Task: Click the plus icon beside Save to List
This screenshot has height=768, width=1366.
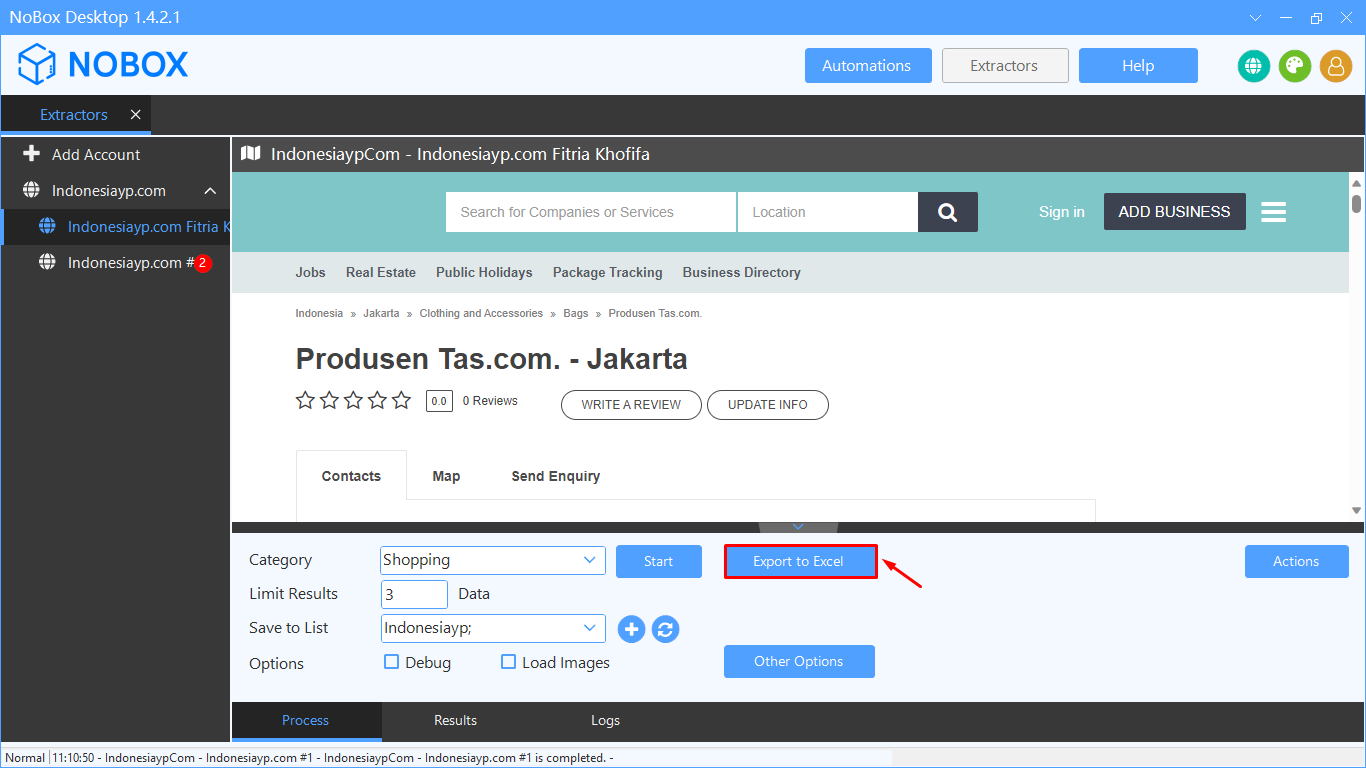Action: pos(631,629)
